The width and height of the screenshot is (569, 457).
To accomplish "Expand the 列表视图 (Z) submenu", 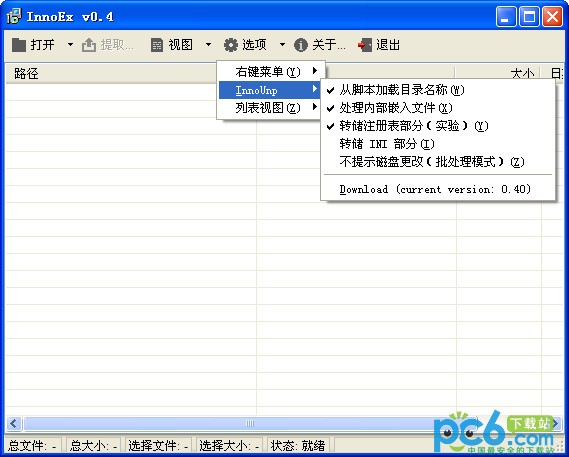I will [269, 107].
